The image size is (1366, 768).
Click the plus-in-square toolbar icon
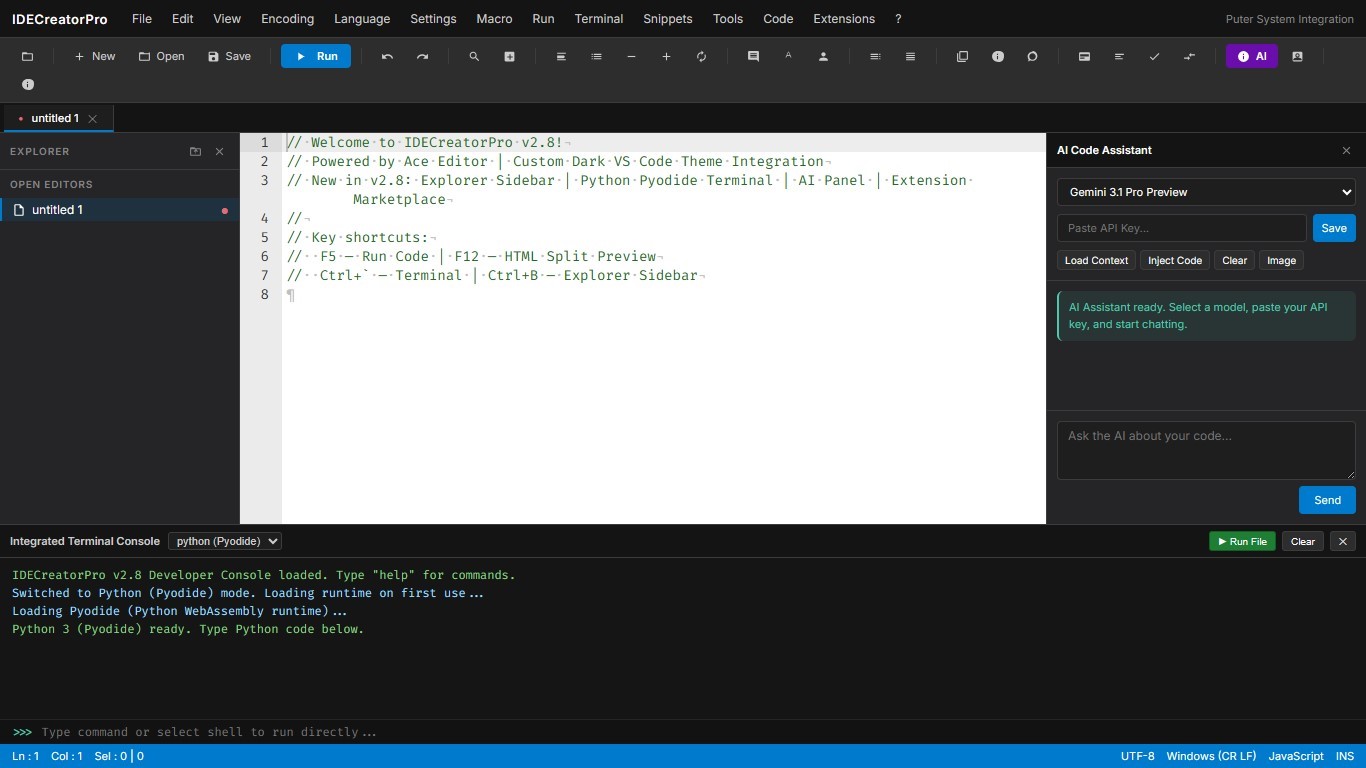pyautogui.click(x=509, y=57)
